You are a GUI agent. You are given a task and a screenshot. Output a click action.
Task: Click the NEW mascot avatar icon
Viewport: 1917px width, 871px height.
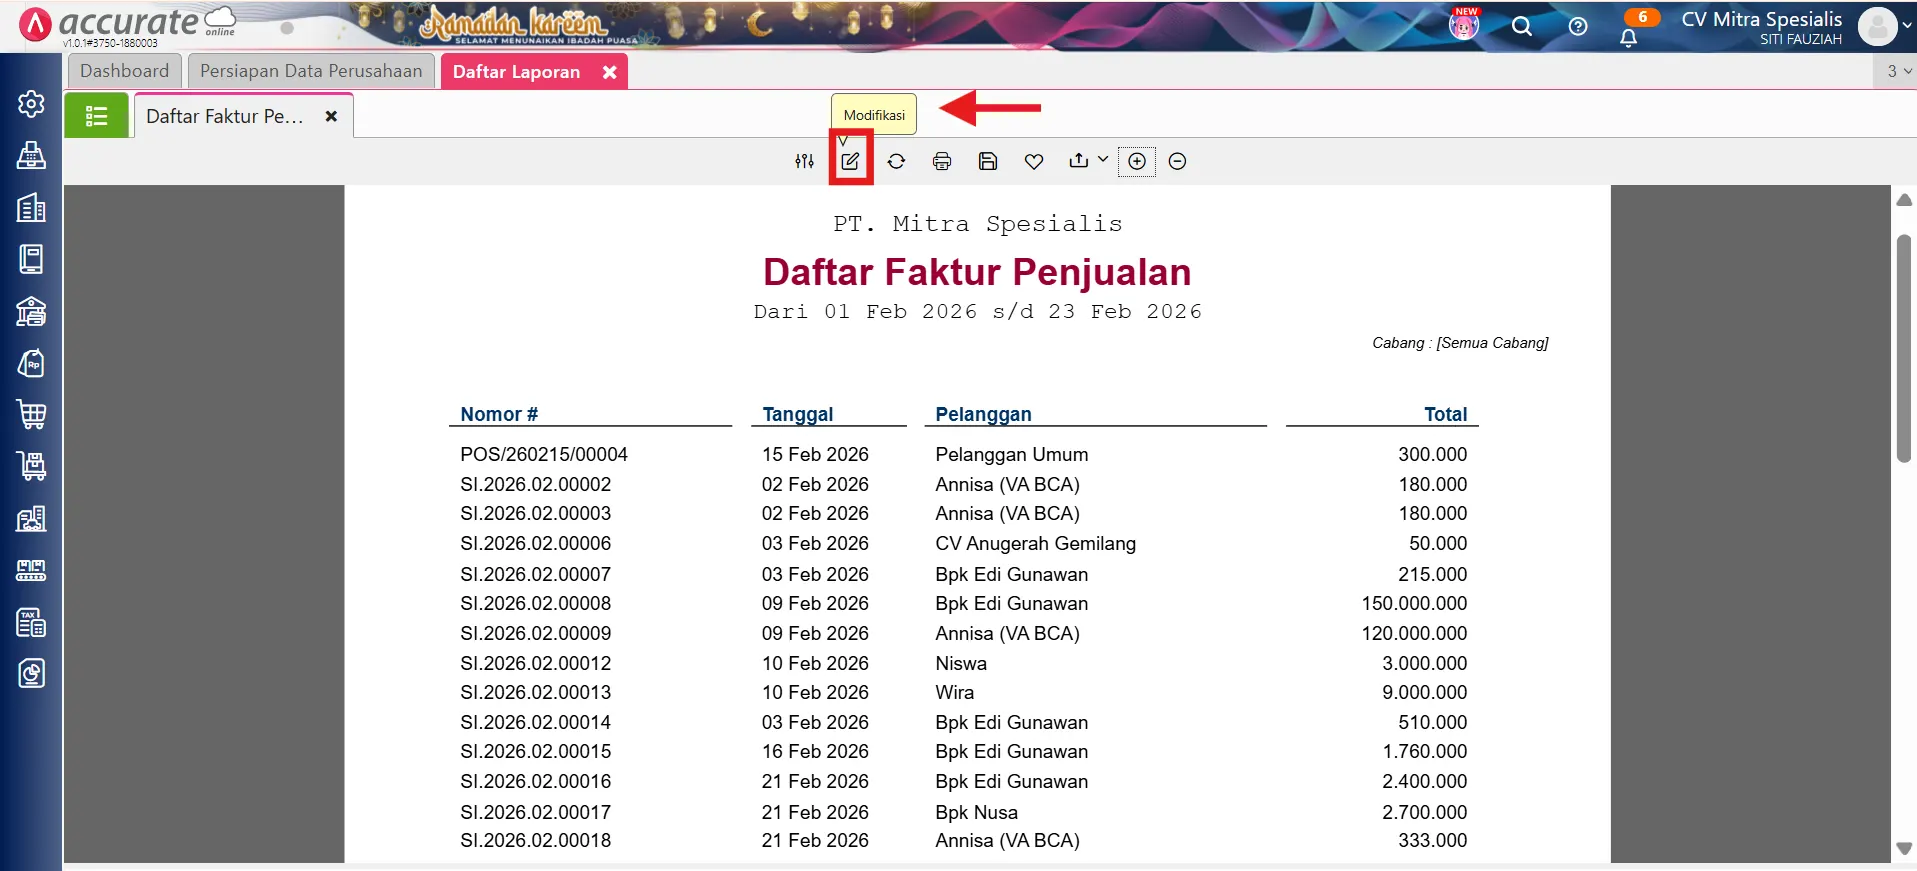coord(1464,24)
